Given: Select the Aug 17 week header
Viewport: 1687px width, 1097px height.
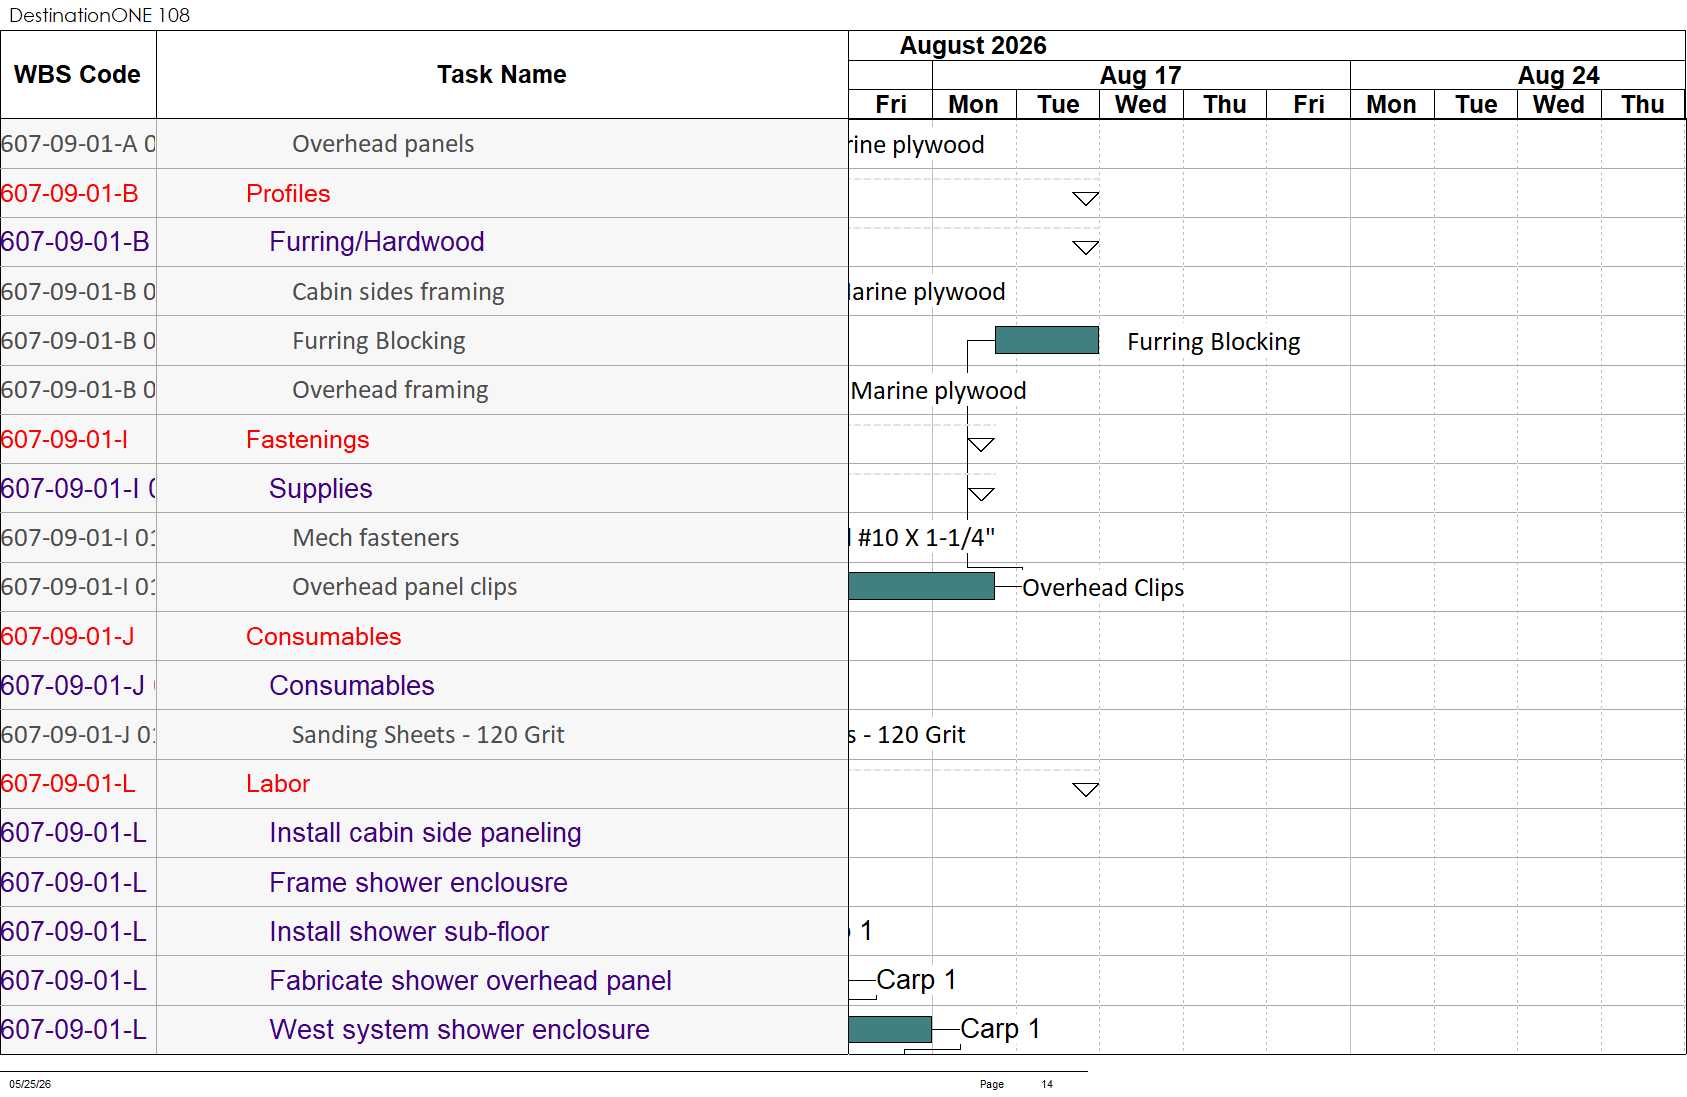Looking at the screenshot, I should [x=1141, y=75].
